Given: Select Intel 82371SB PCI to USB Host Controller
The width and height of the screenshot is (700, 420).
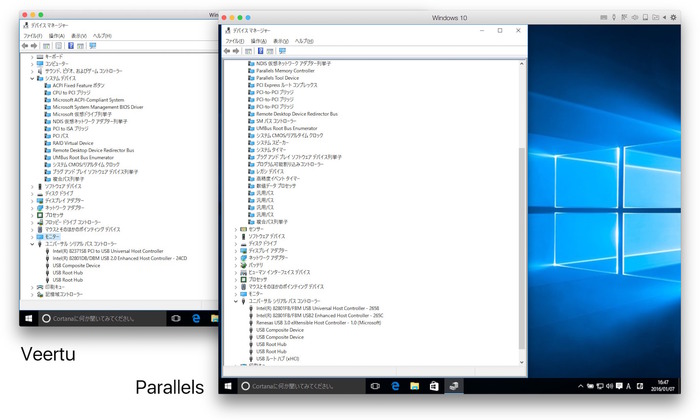Looking at the screenshot, I should point(108,251).
